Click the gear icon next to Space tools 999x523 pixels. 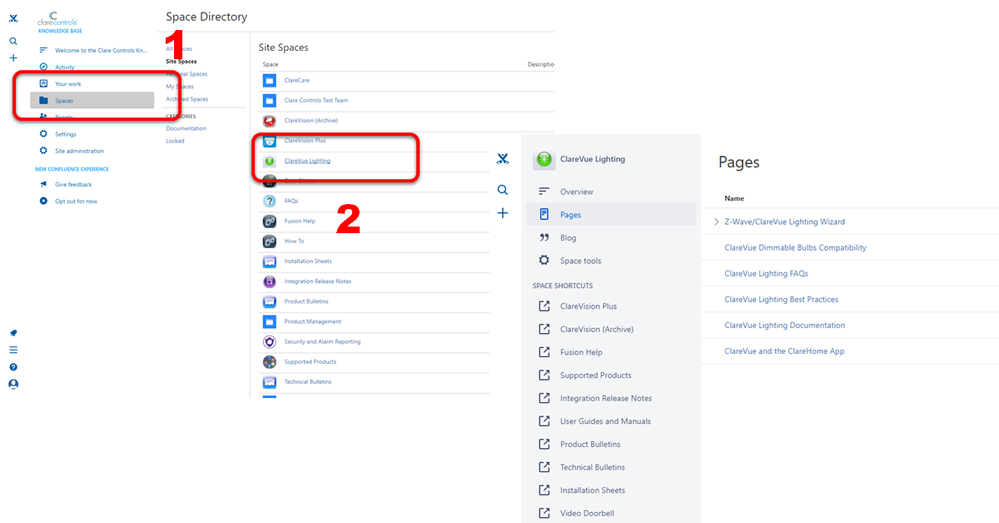click(544, 261)
